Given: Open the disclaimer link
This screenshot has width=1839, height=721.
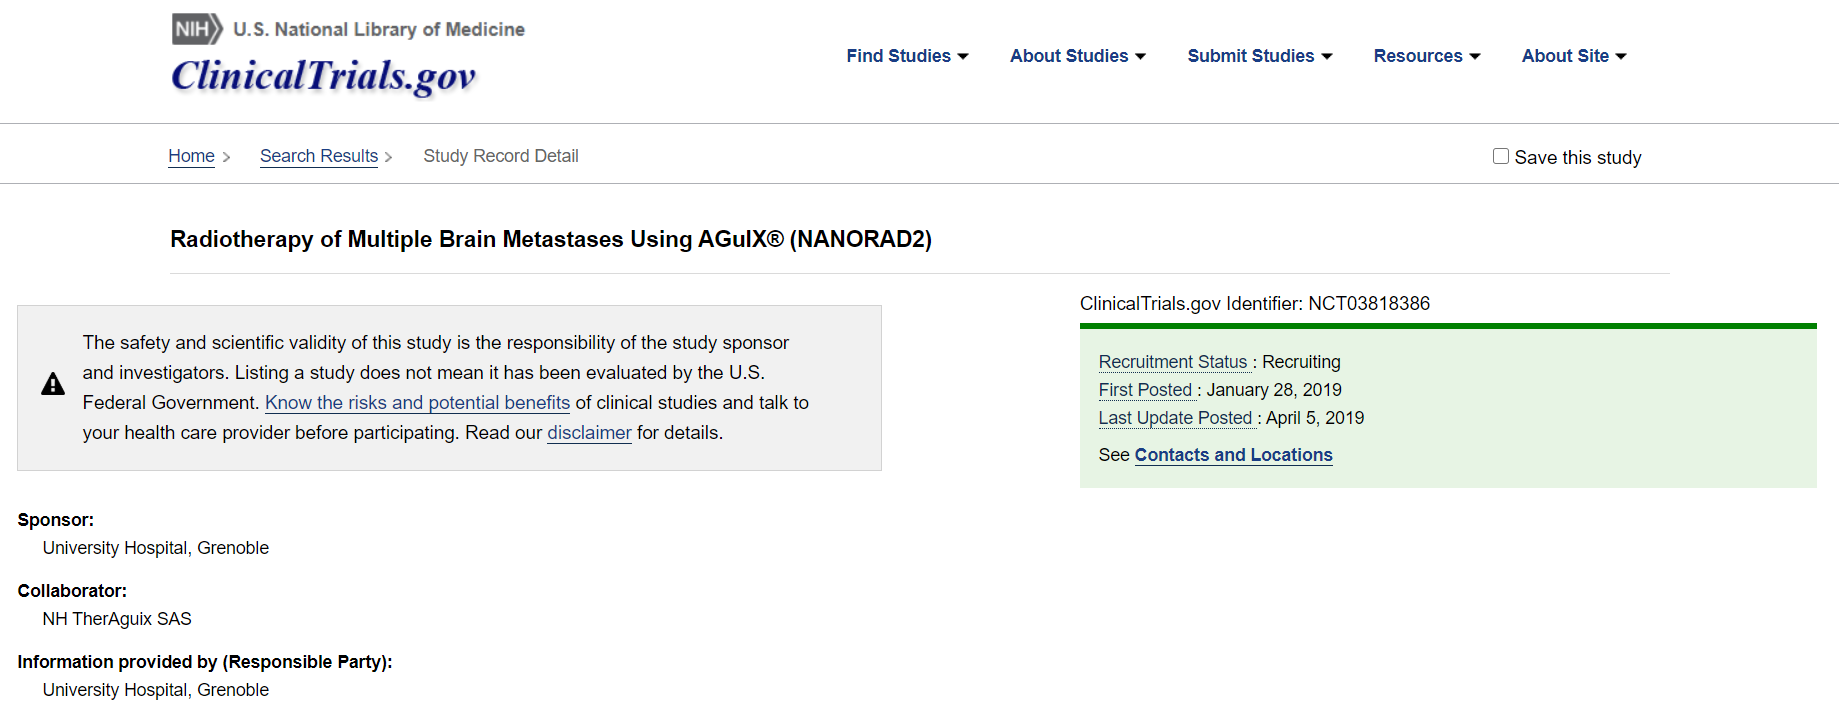Looking at the screenshot, I should point(589,433).
